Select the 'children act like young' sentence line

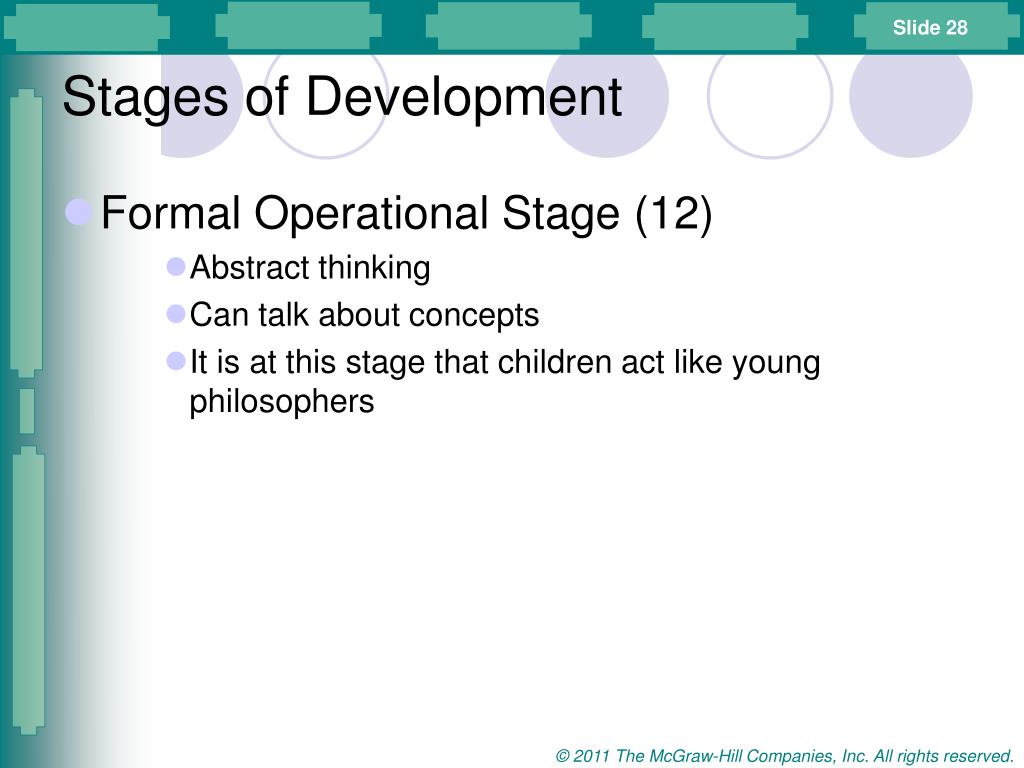click(x=505, y=362)
